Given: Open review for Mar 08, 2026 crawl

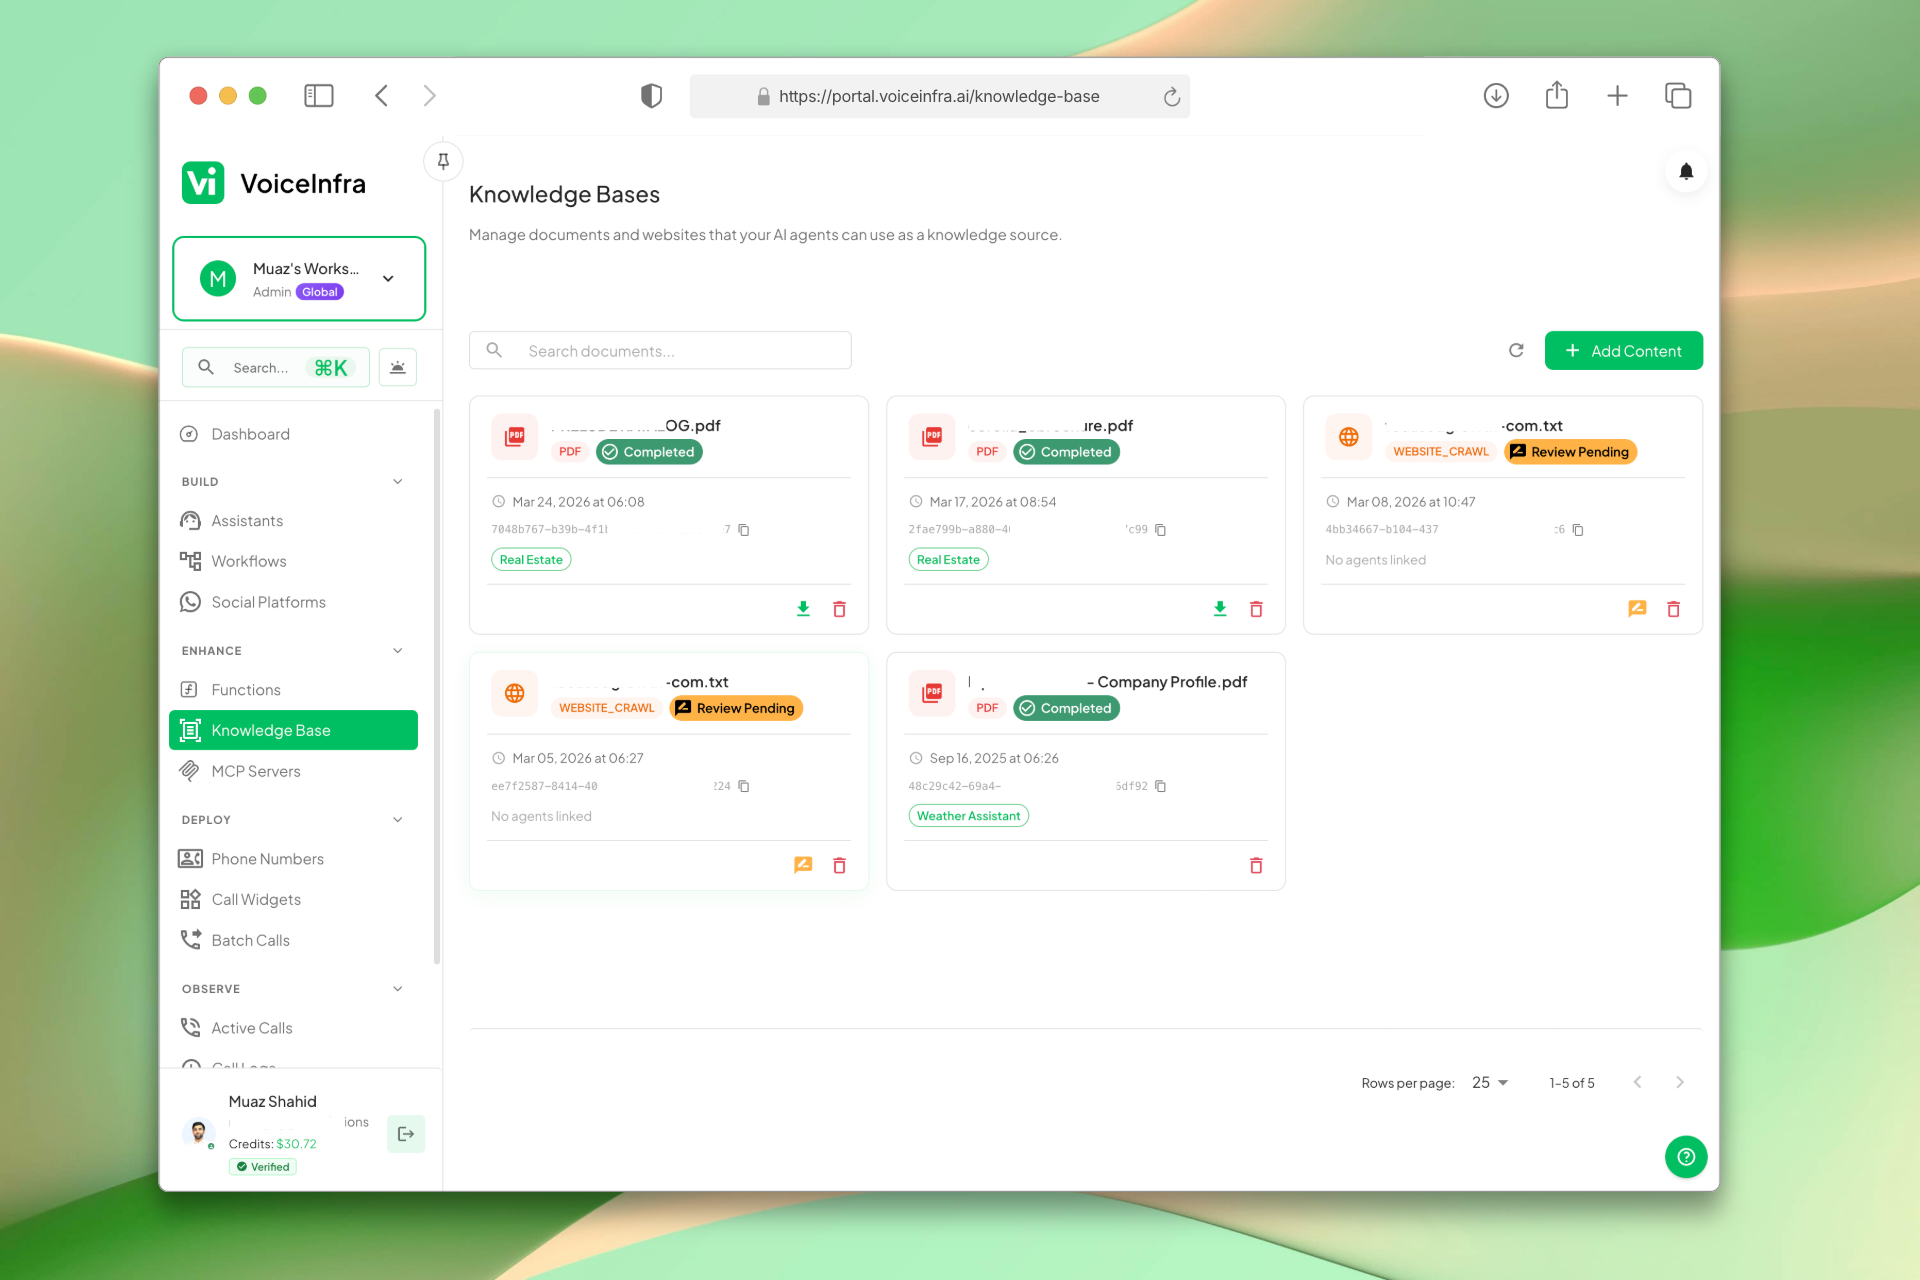Looking at the screenshot, I should click(x=1637, y=608).
